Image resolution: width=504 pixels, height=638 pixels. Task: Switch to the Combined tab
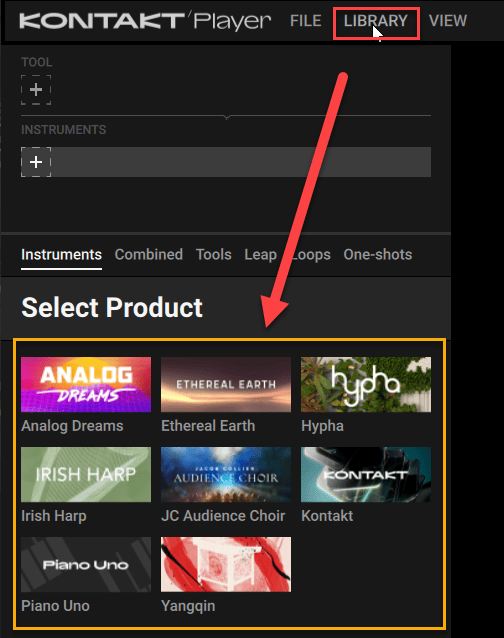pos(148,255)
